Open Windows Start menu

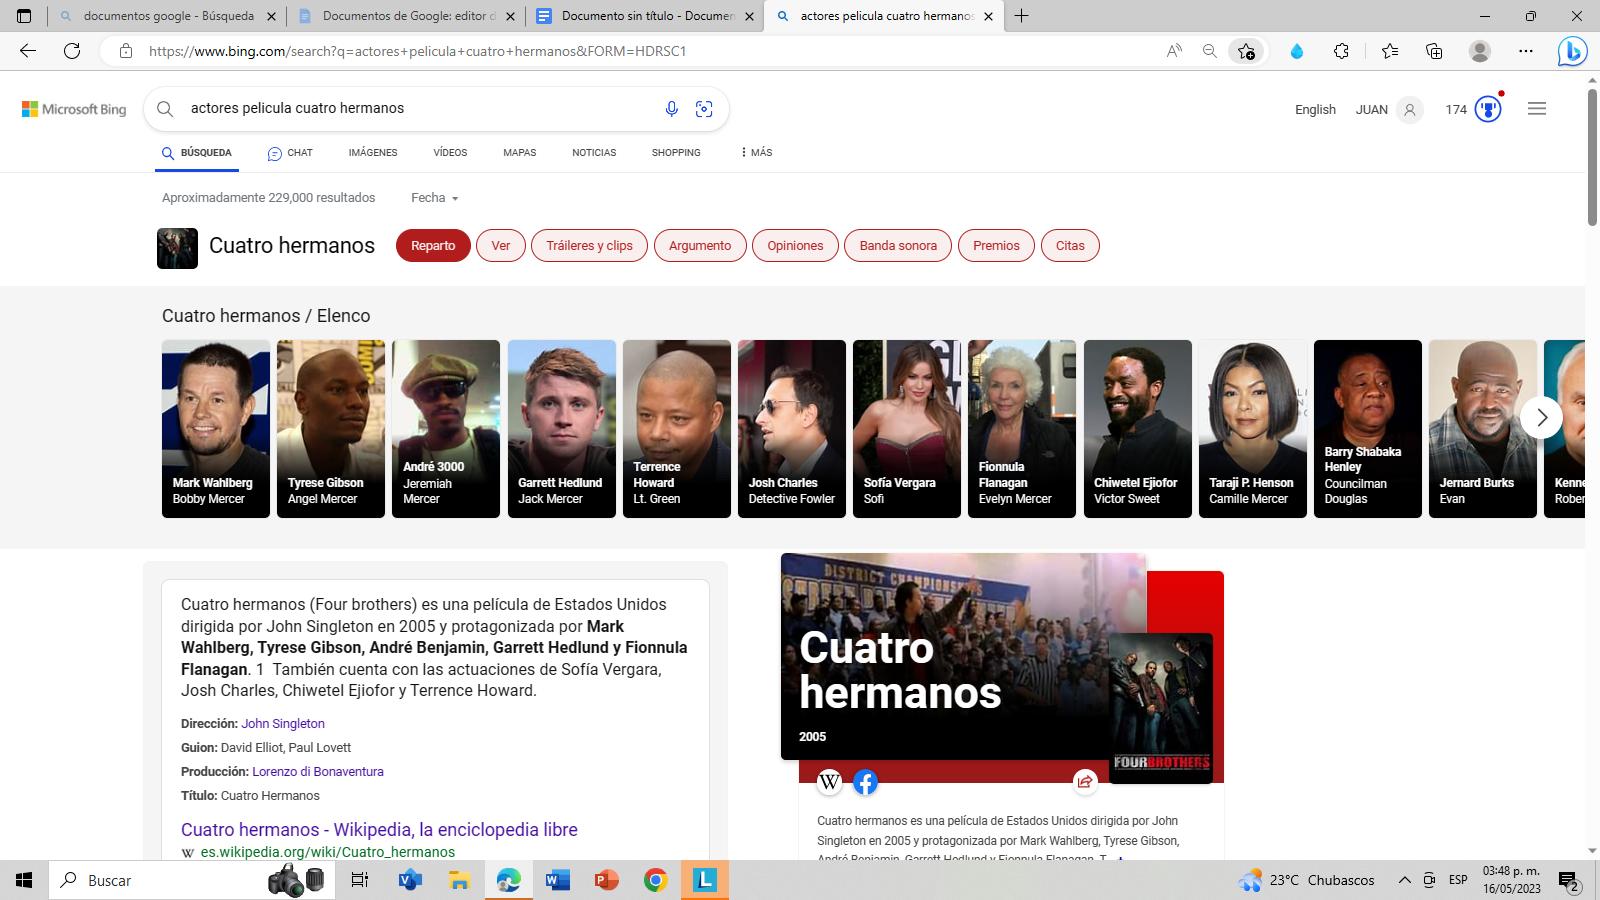click(x=24, y=880)
